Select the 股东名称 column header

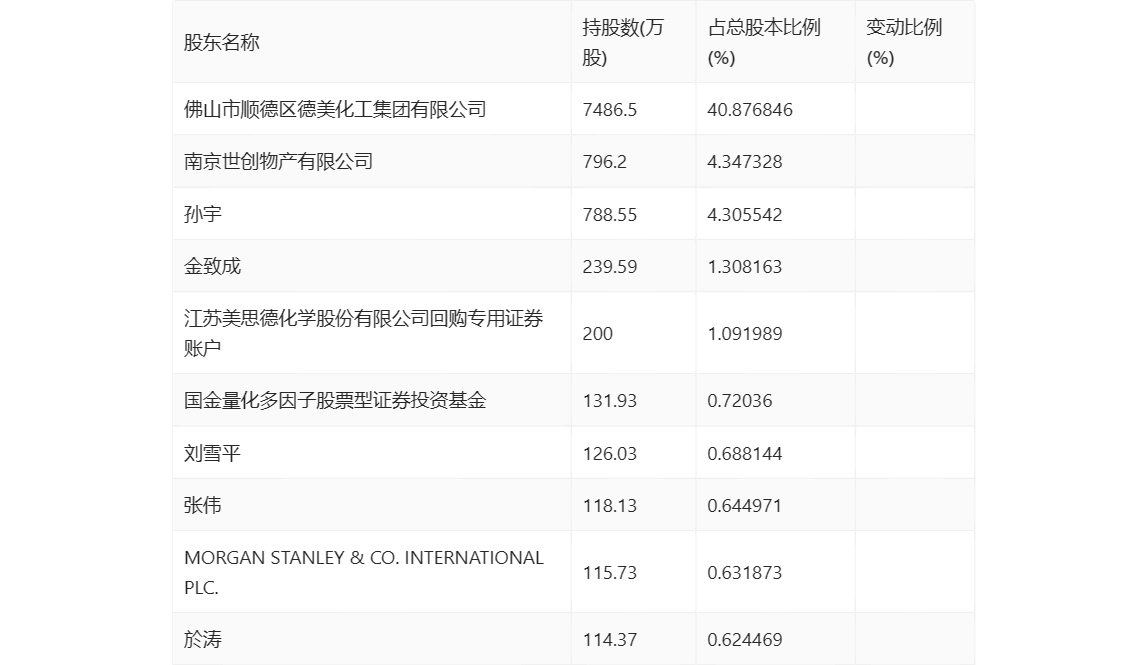pyautogui.click(x=222, y=42)
